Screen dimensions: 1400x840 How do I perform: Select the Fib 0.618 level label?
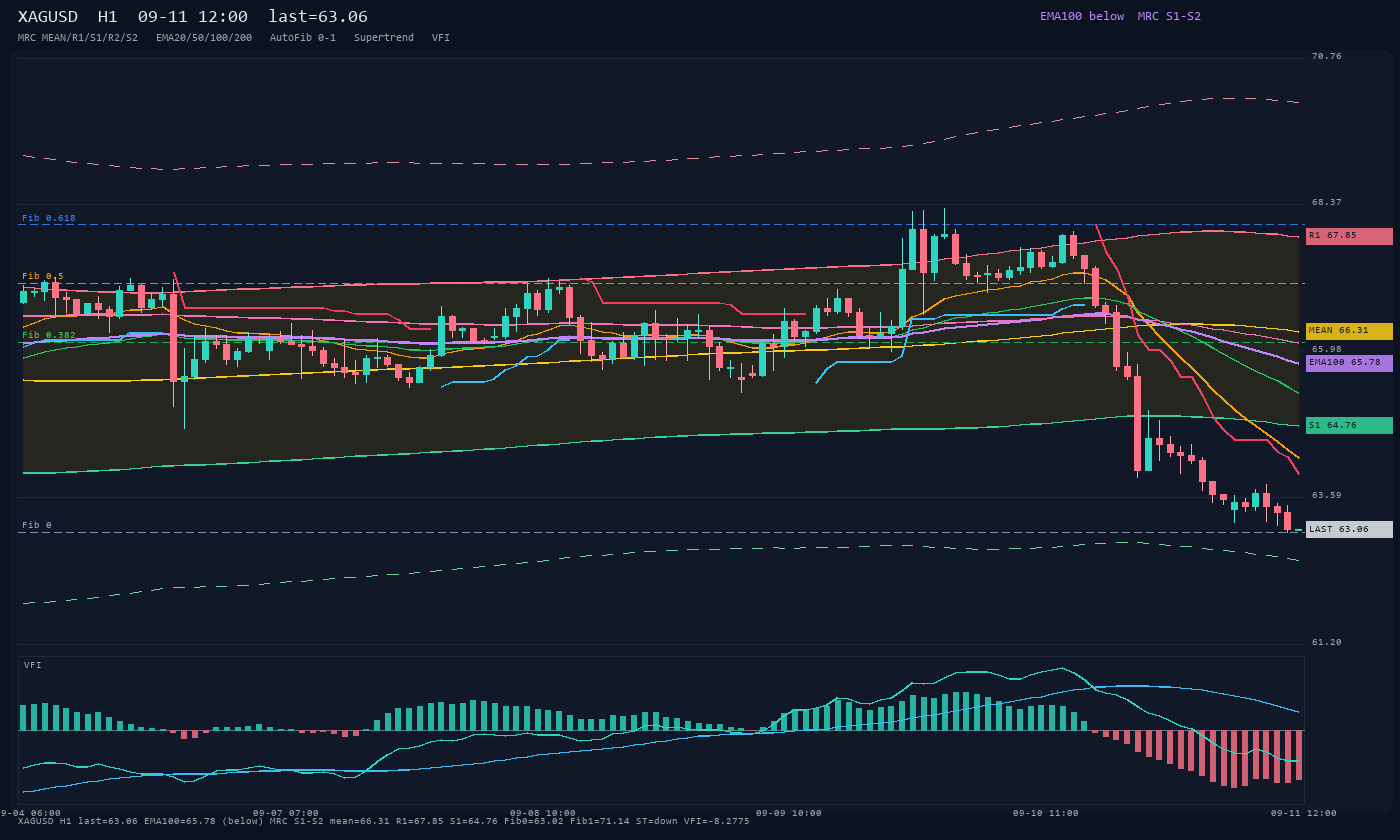49,218
